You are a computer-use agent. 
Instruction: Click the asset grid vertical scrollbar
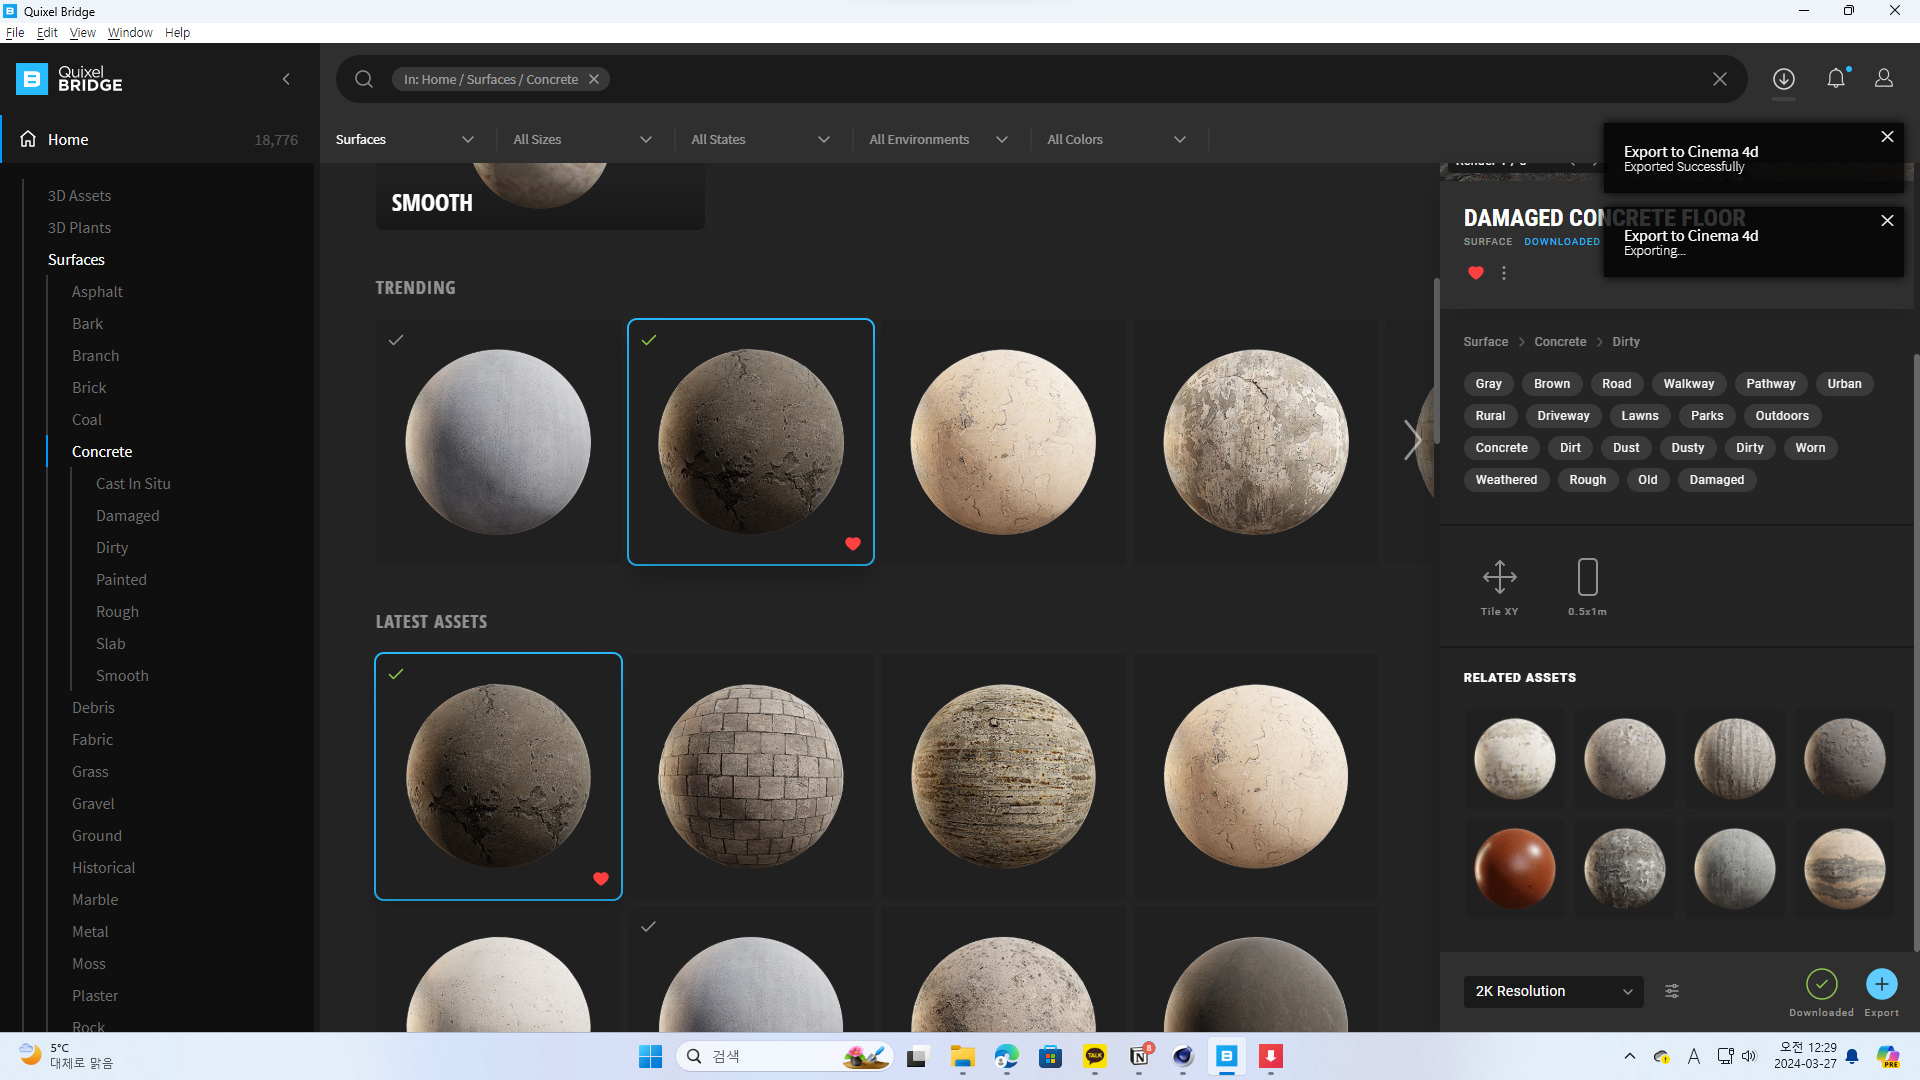(1436, 360)
